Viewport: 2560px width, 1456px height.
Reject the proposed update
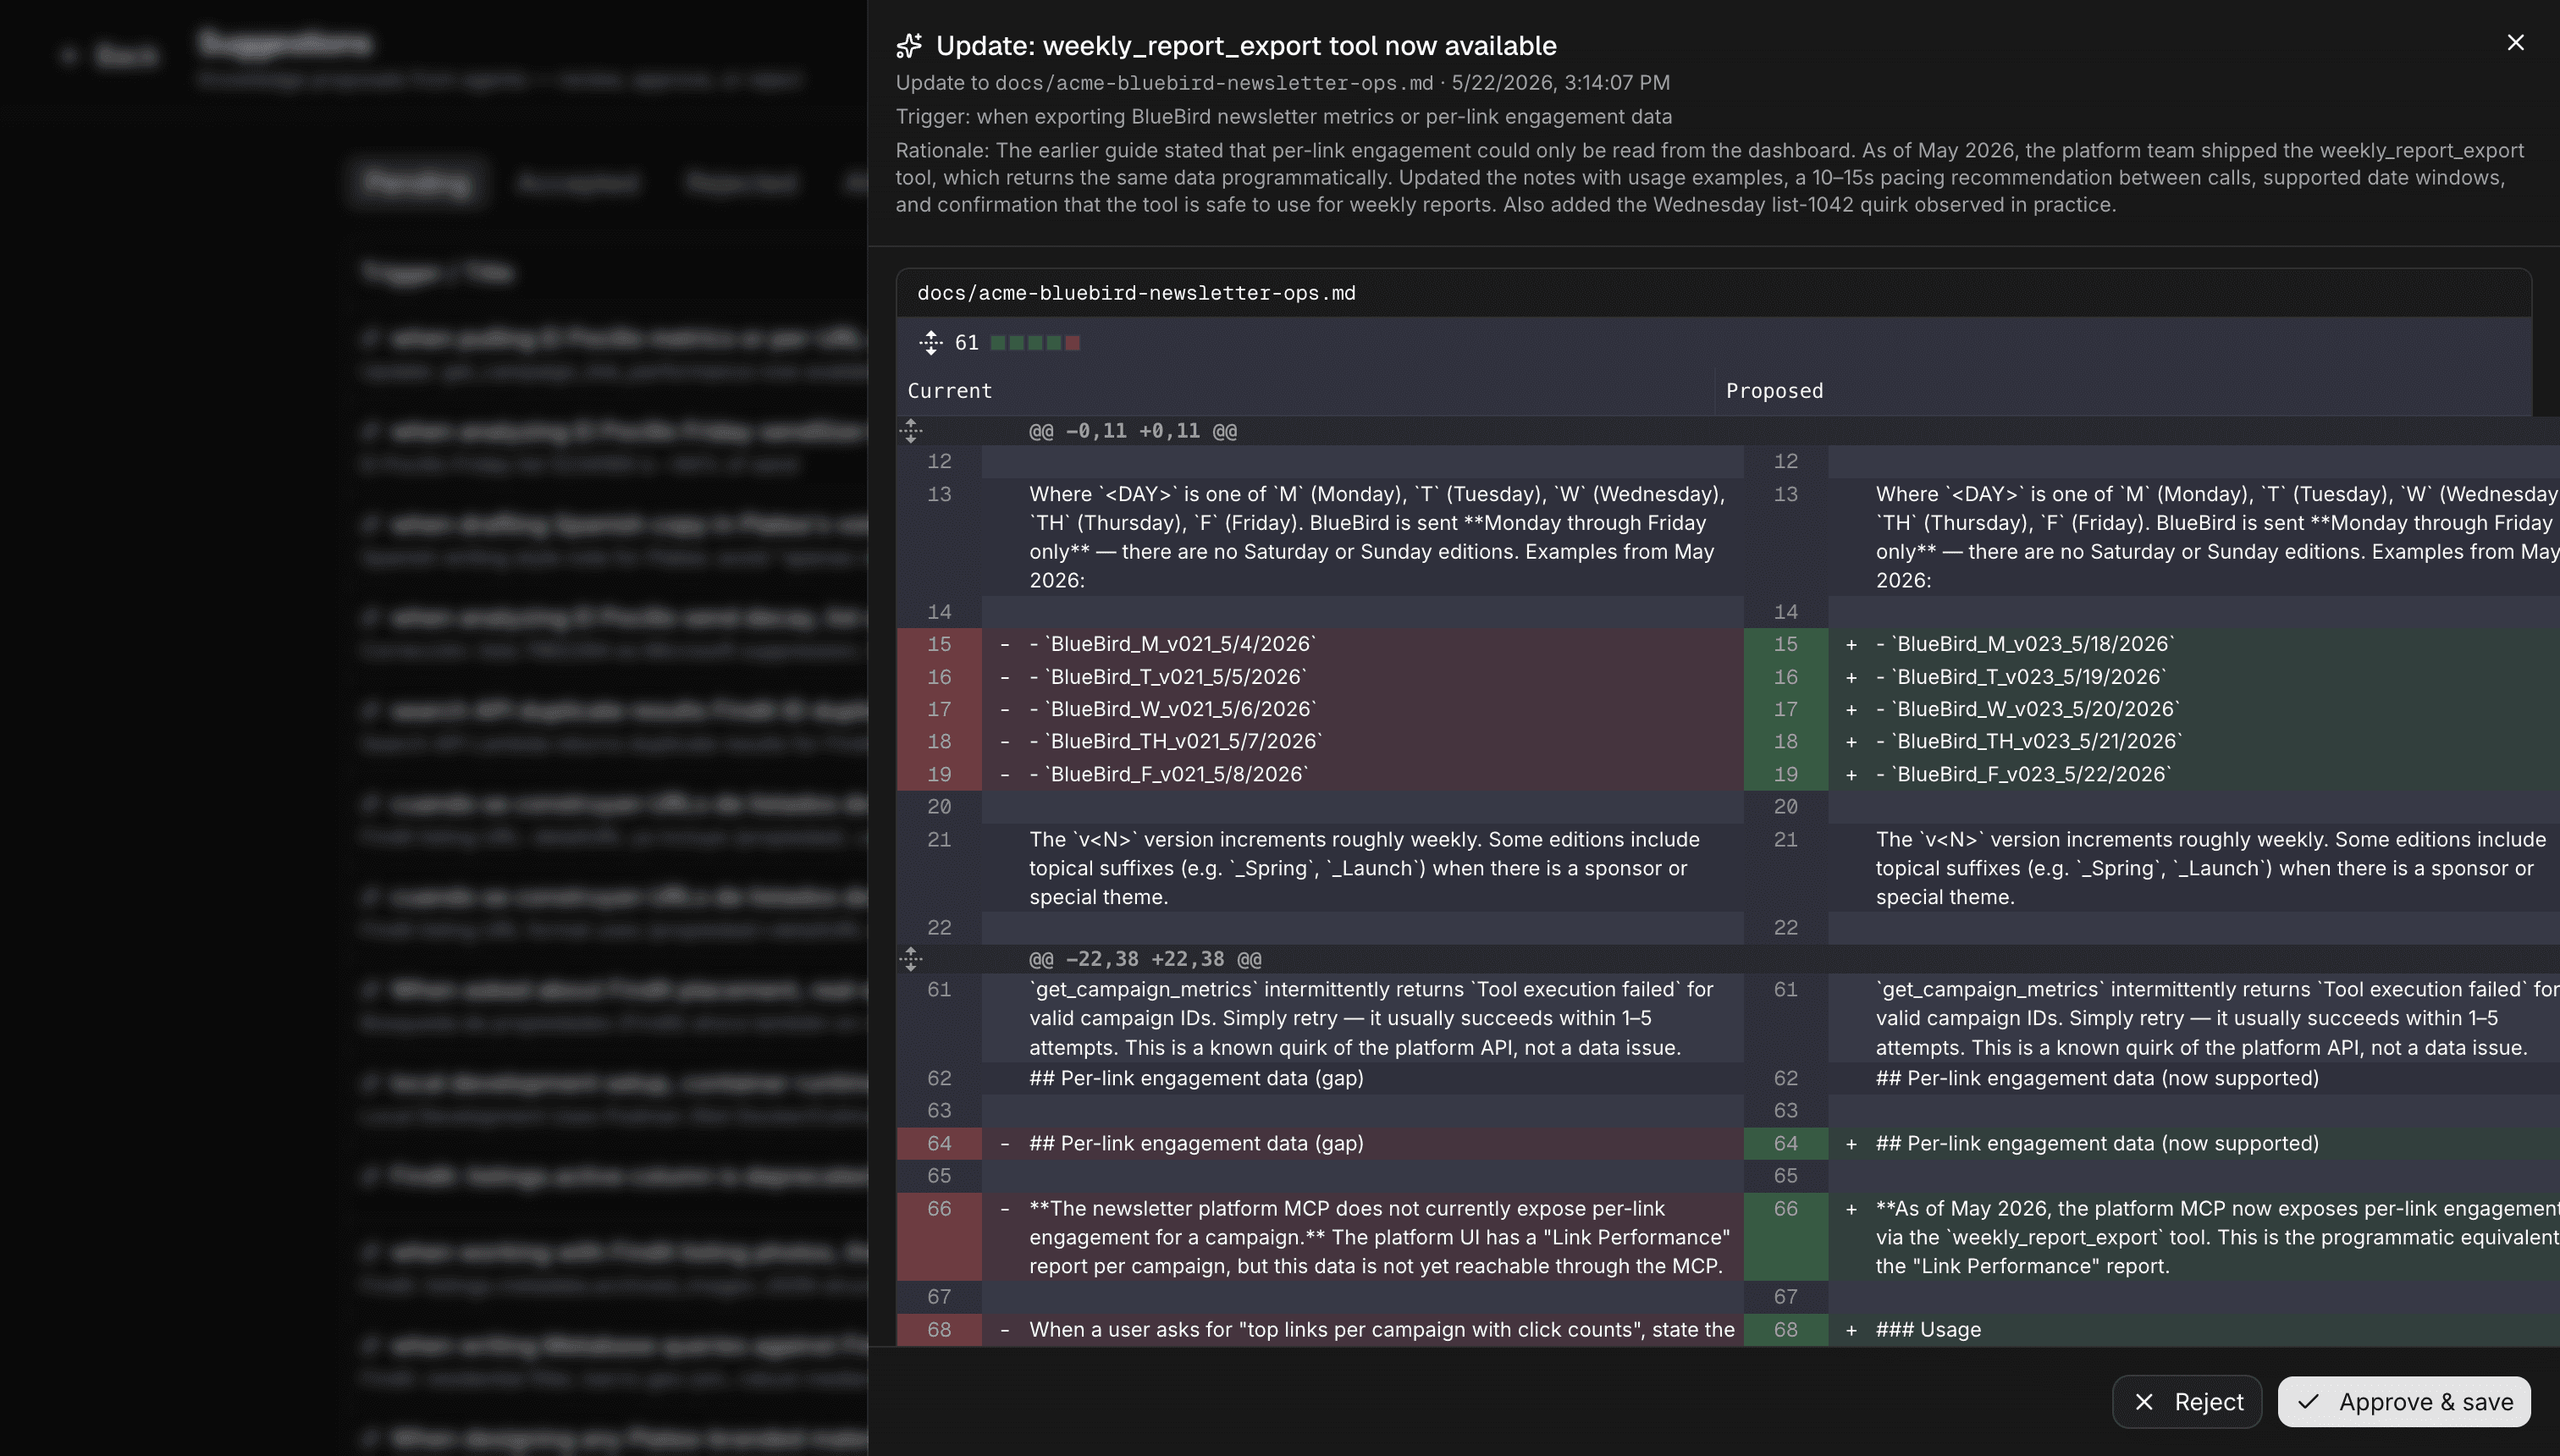click(2187, 1402)
